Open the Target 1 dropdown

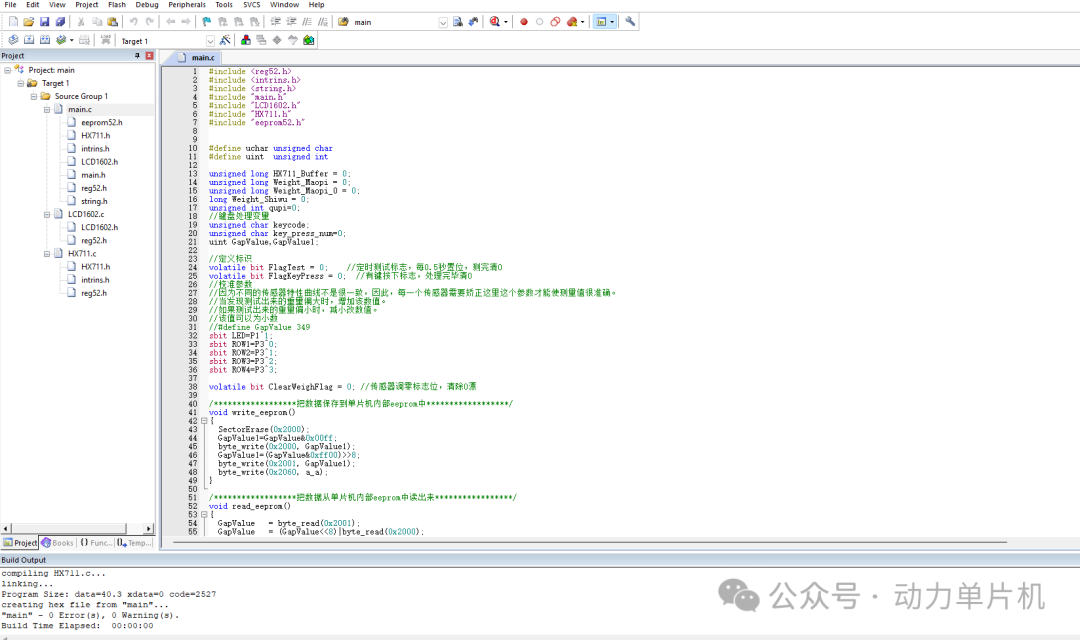(210, 41)
